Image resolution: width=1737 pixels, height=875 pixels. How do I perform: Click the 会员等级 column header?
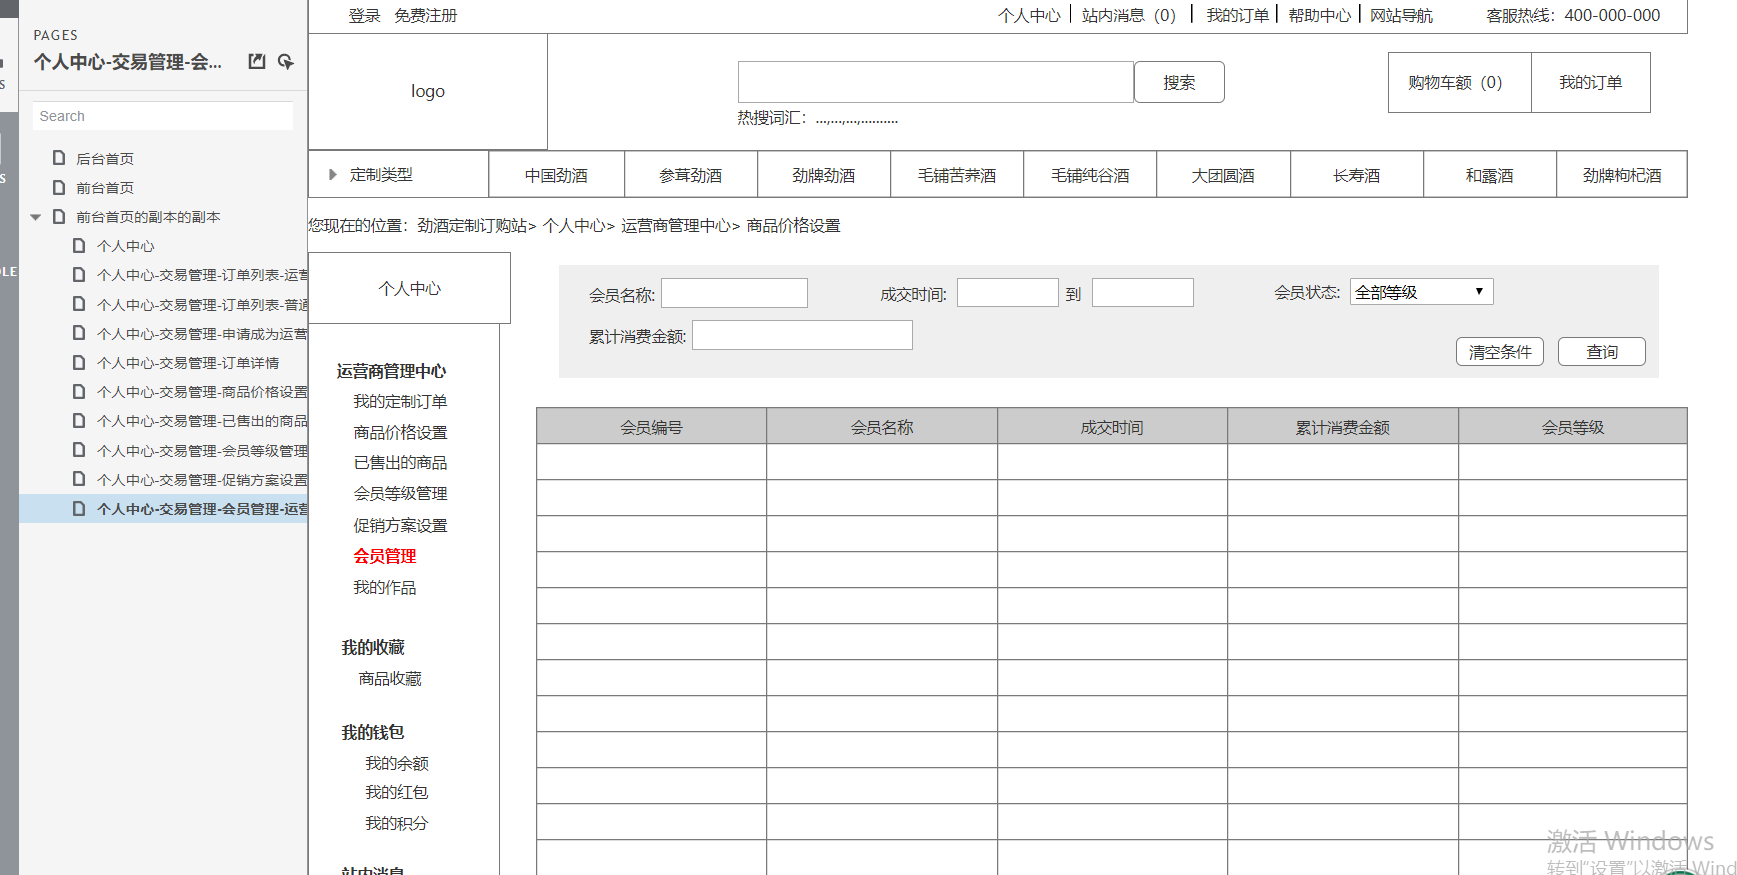pos(1573,427)
